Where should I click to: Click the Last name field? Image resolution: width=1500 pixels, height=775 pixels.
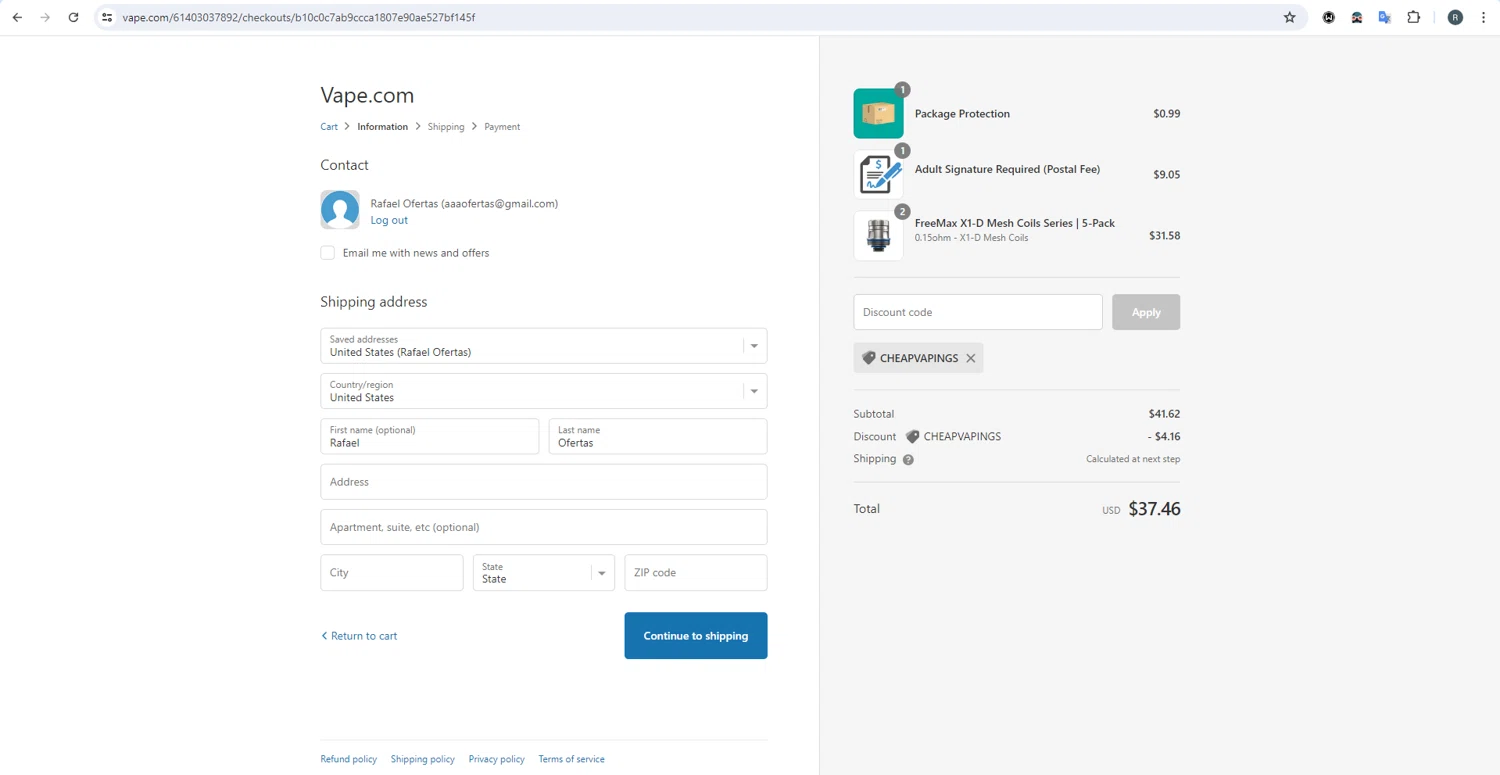click(658, 437)
